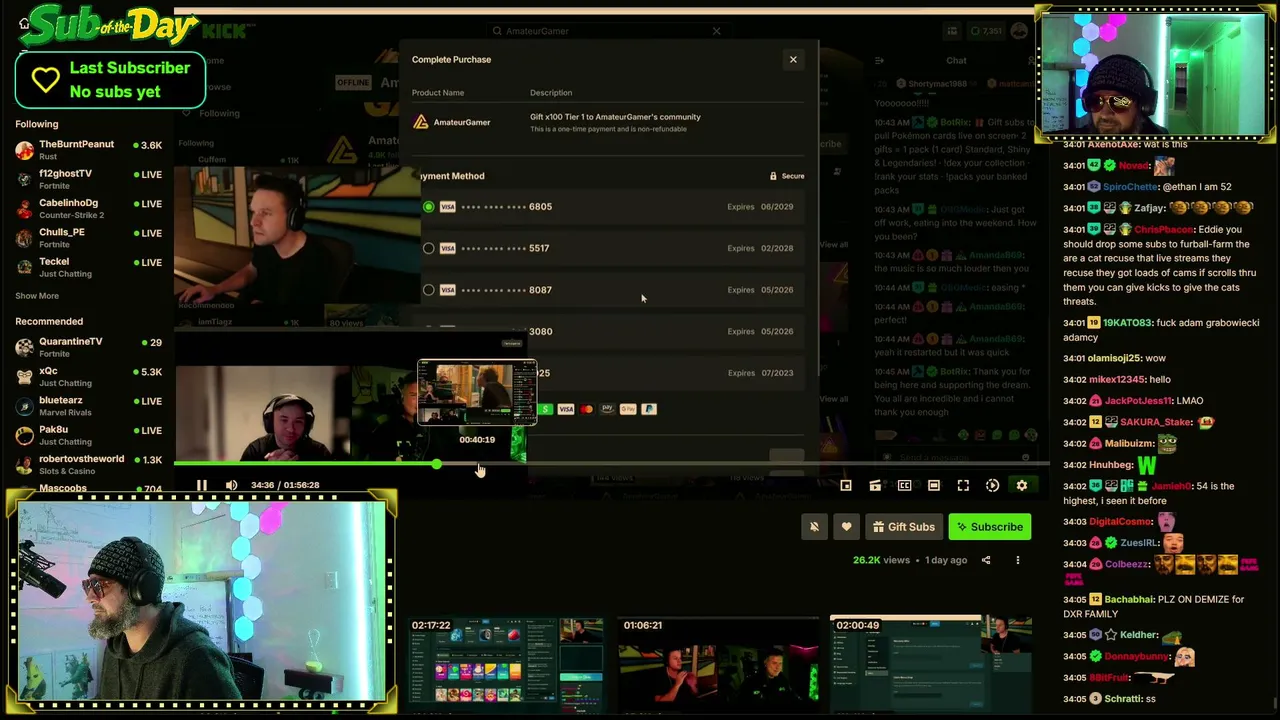
Task: Open f12ghostTV channel in sidebar
Action: point(88,179)
